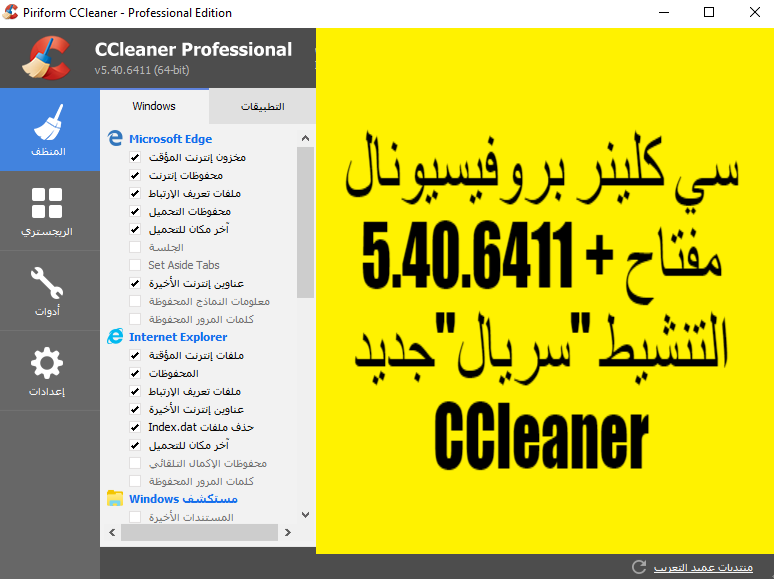Open the منتديات عميد التعريب link
Viewport: 774px width, 579px height.
click(703, 568)
